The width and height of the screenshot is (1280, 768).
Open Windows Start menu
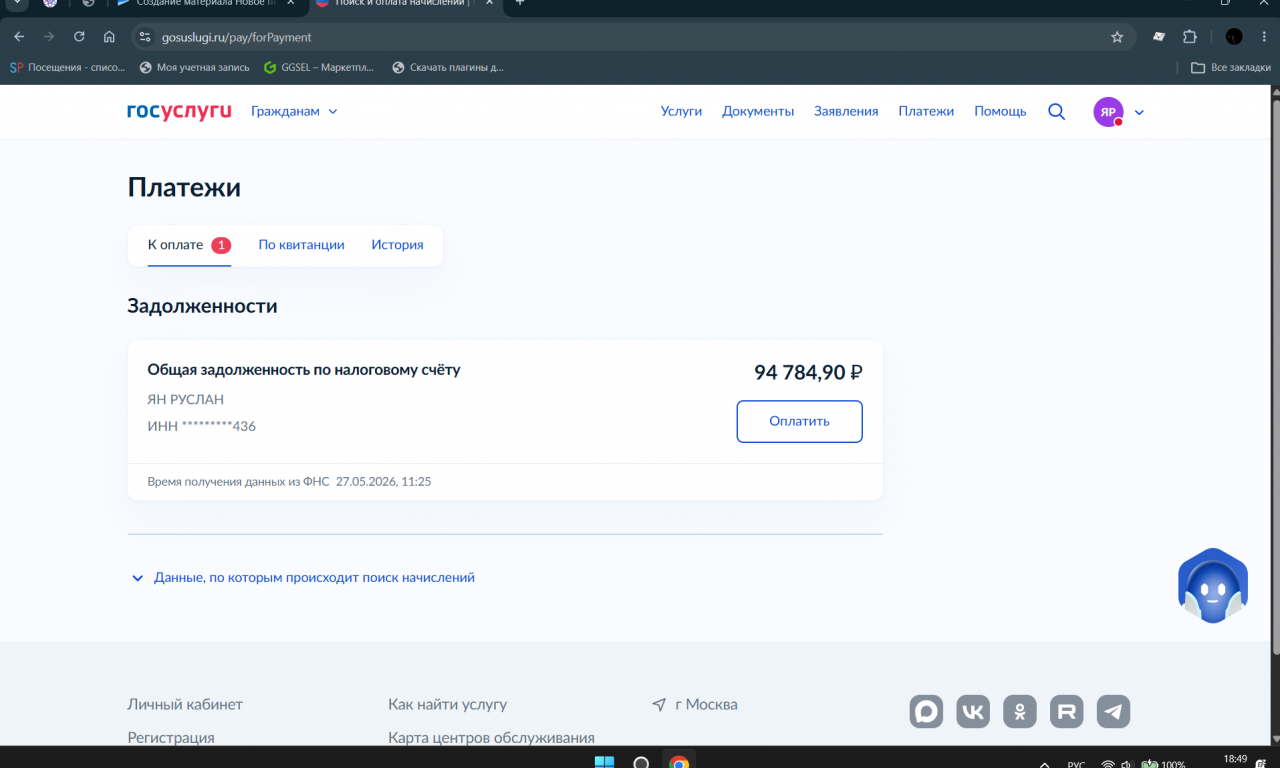(604, 762)
